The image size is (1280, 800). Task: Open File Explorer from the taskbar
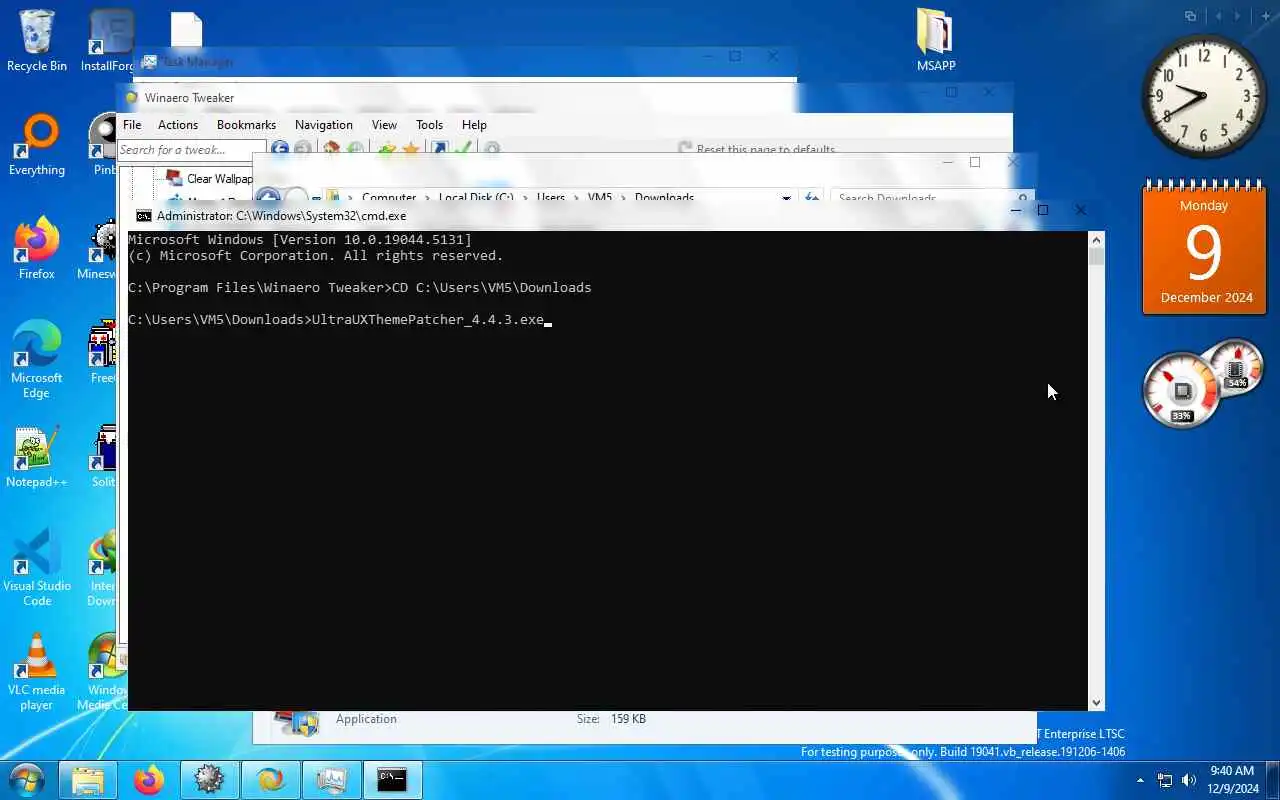(88, 780)
